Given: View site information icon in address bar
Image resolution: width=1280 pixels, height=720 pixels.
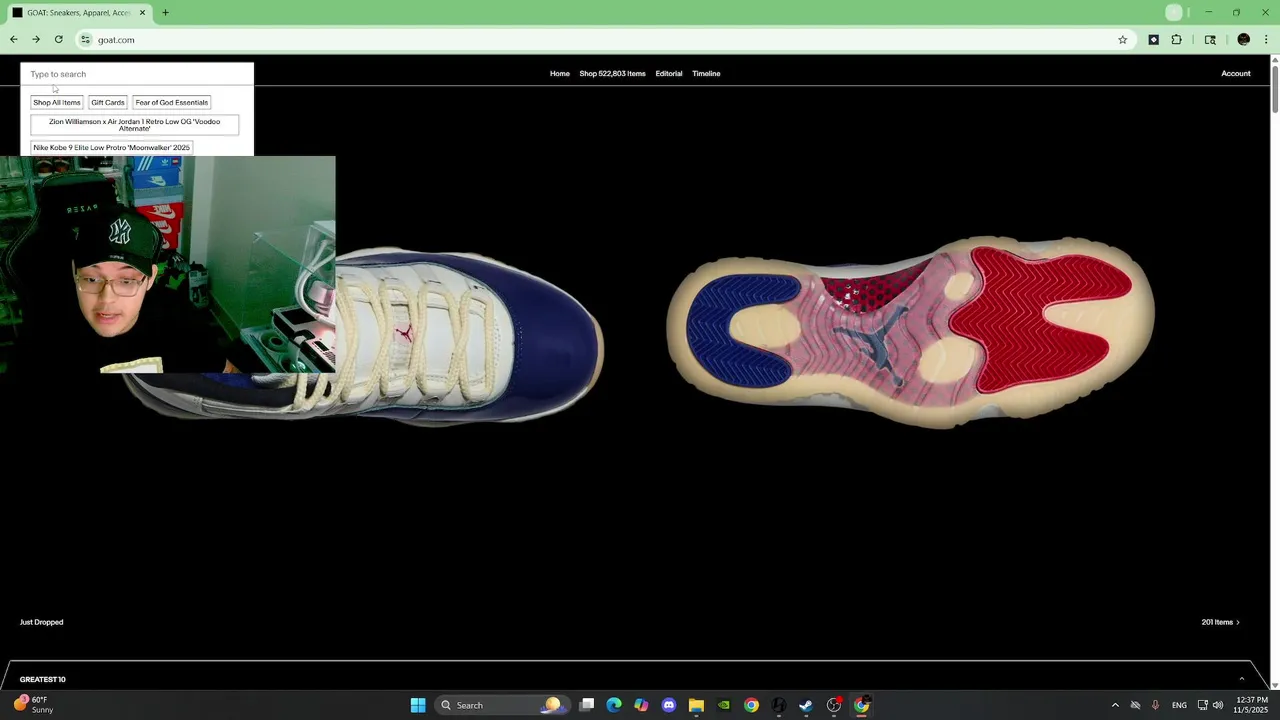Looking at the screenshot, I should coord(86,40).
